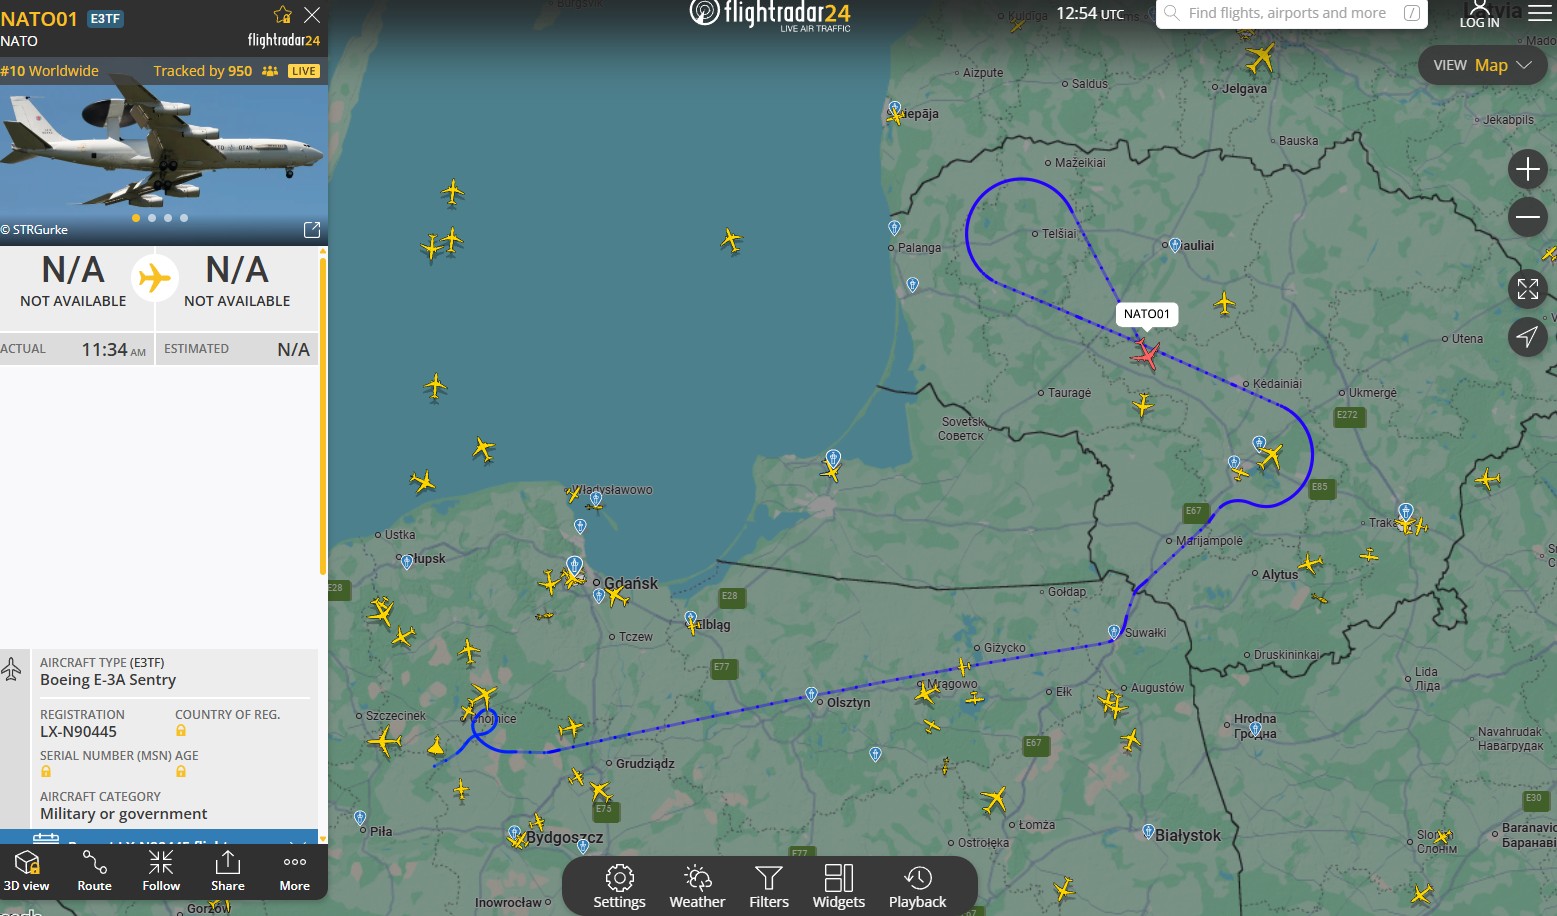The image size is (1557, 916).
Task: Click the Liepāja airport pin
Action: (895, 108)
